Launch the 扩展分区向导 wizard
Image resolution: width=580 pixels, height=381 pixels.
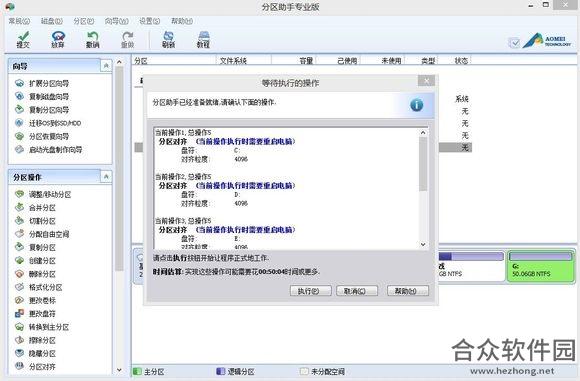tap(42, 83)
